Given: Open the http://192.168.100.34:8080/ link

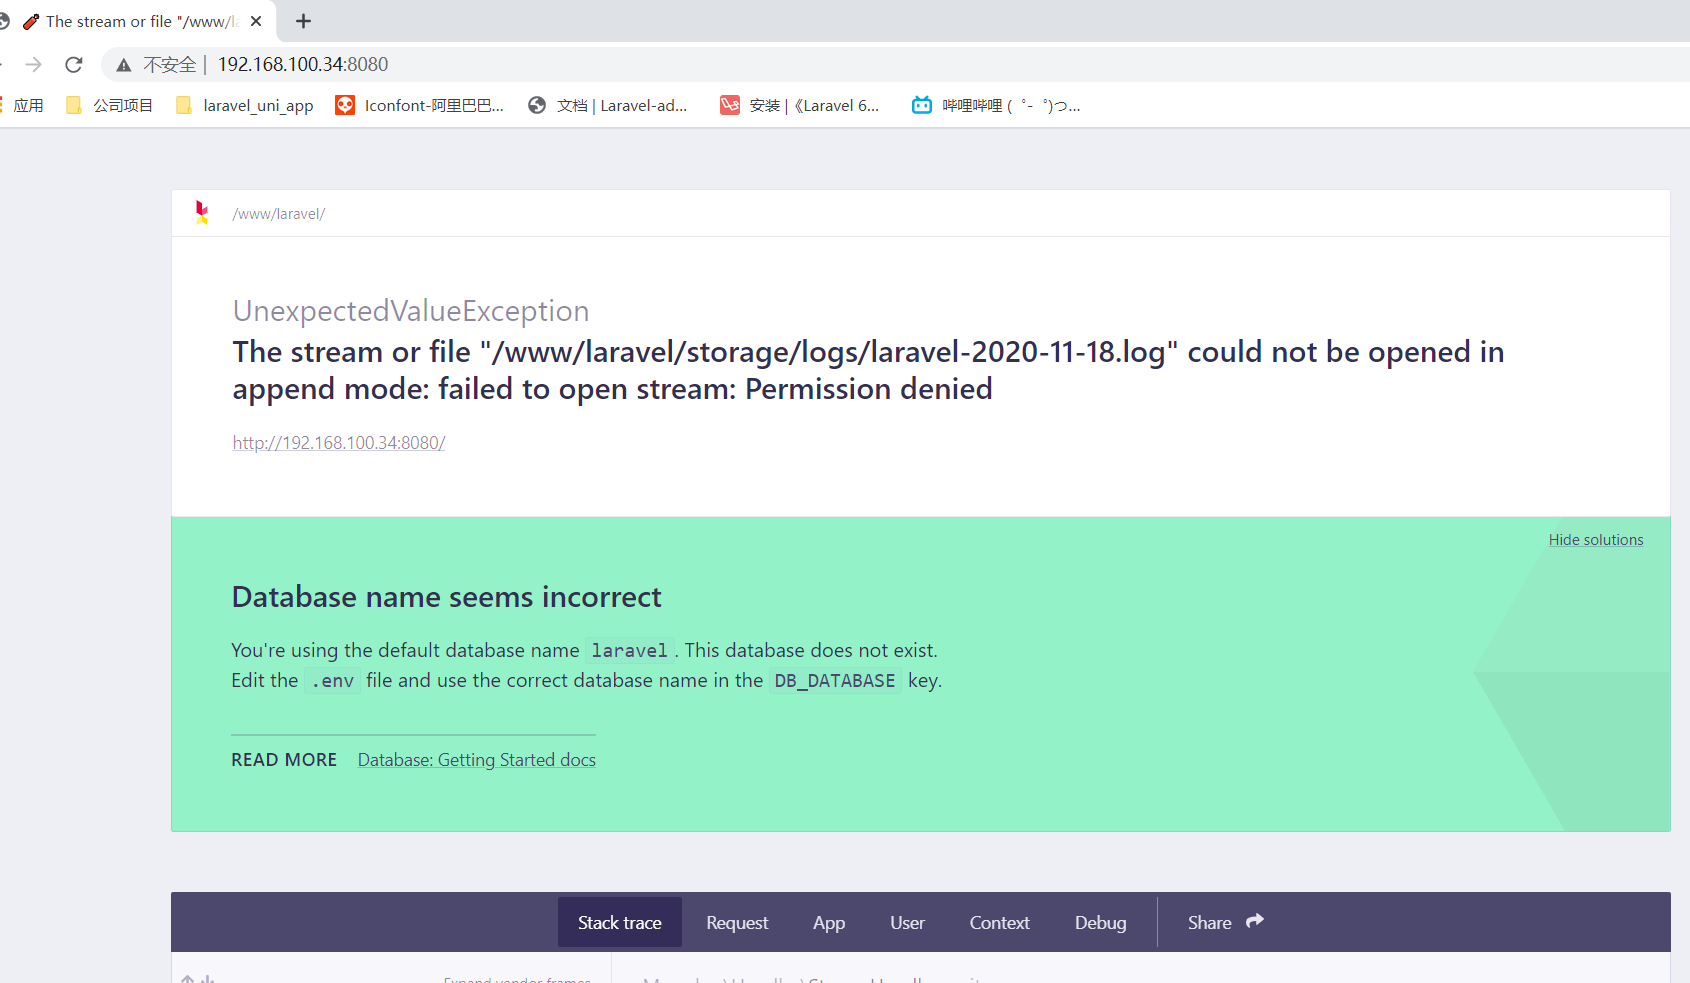Looking at the screenshot, I should coord(339,443).
